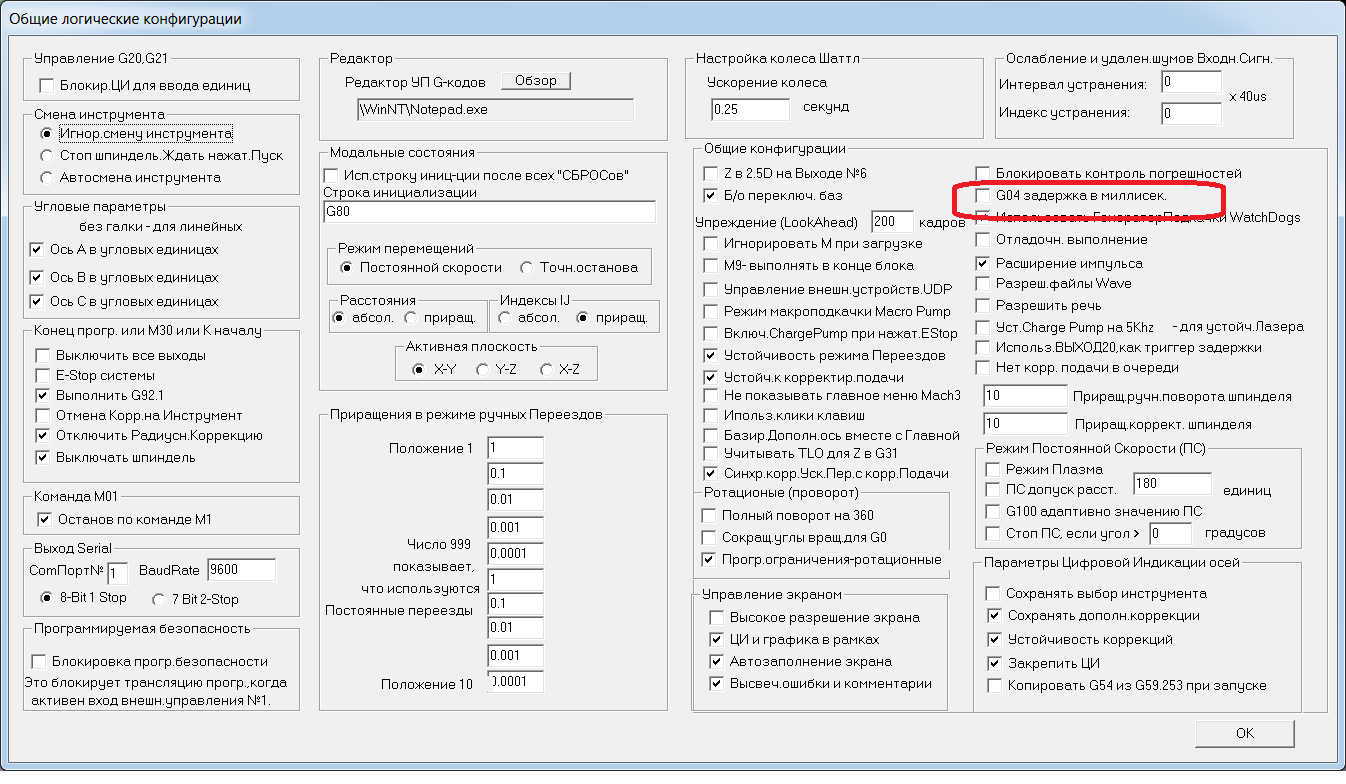
Task: Uncheck Закрепить ЦИ checkbox
Action: coord(994,663)
